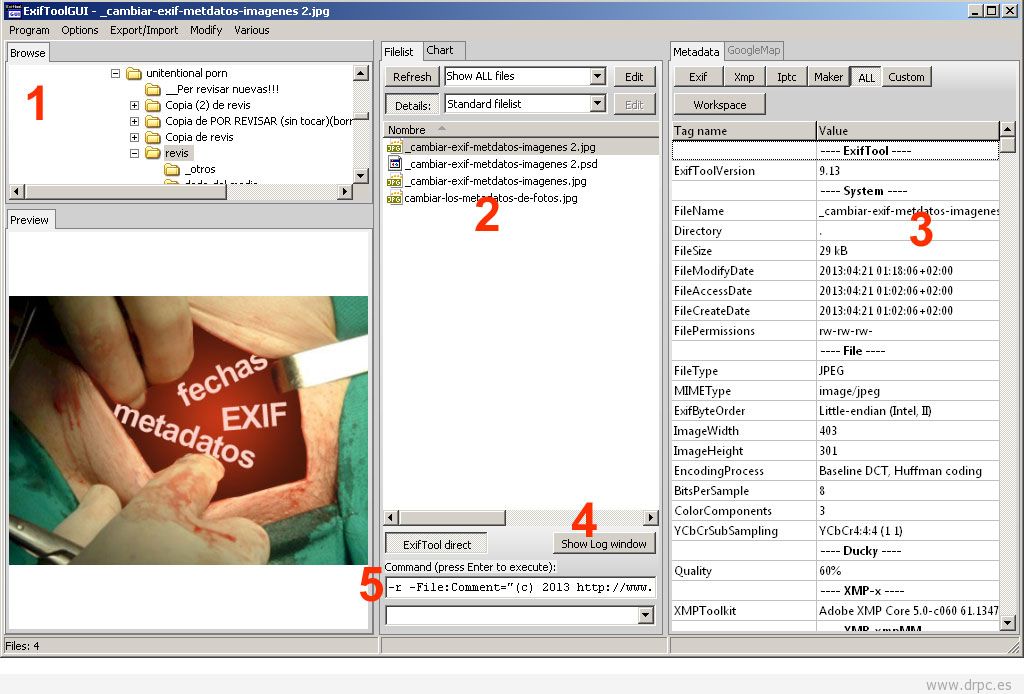Expand Copia de POR REVISAR folder
Image resolution: width=1024 pixels, height=694 pixels.
135,121
